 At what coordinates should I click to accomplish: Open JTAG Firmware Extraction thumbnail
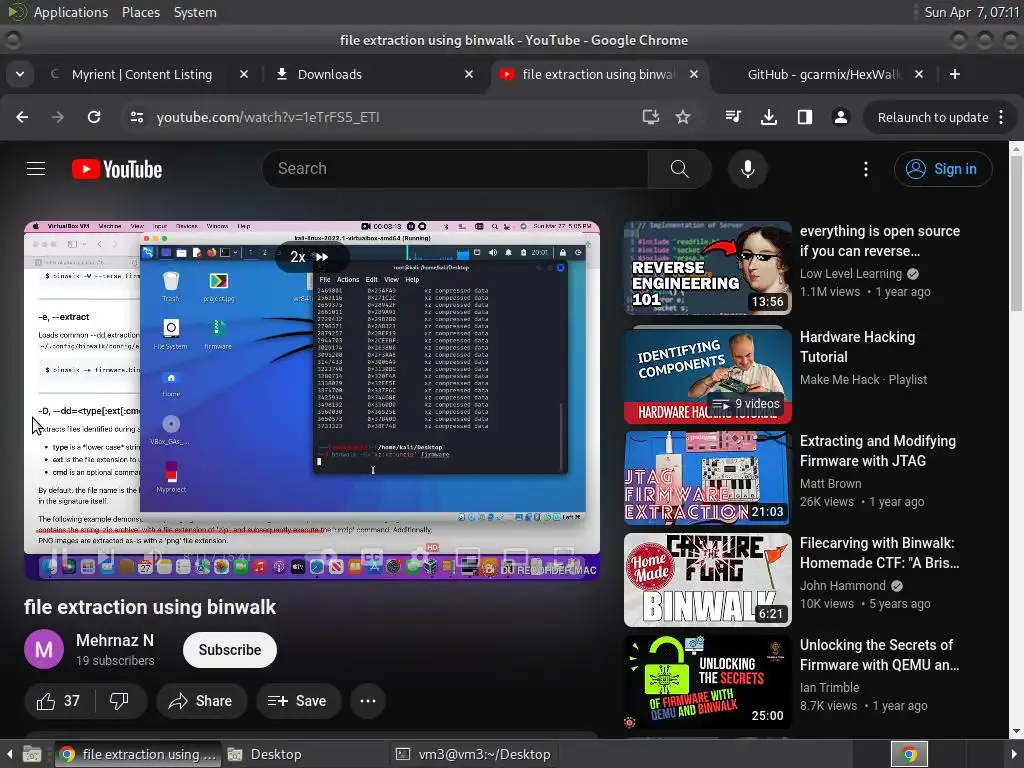click(708, 478)
